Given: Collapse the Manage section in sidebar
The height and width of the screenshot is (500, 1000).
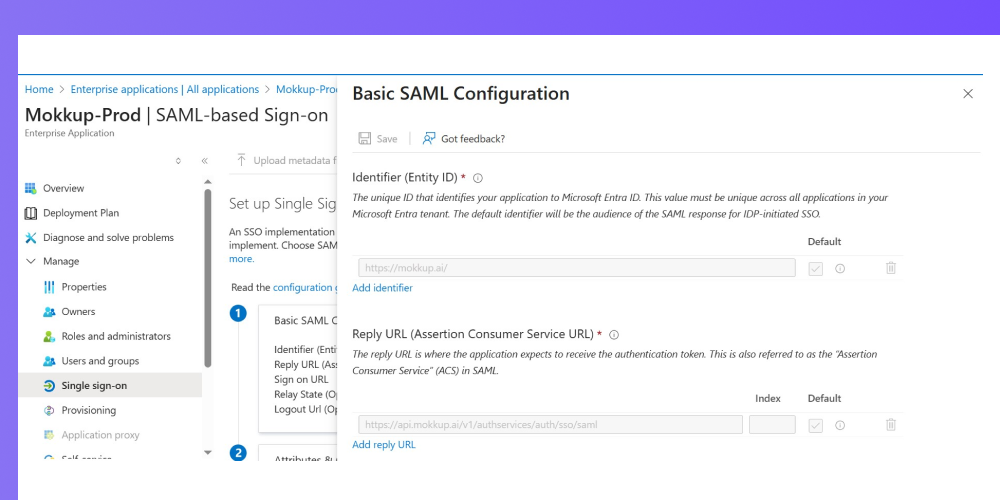Looking at the screenshot, I should pyautogui.click(x=31, y=261).
